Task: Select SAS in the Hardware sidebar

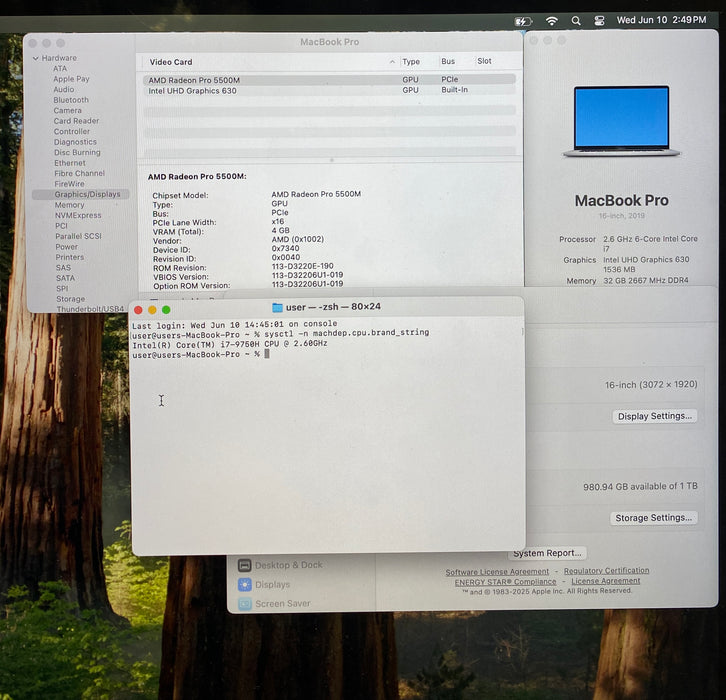Action: 63,268
